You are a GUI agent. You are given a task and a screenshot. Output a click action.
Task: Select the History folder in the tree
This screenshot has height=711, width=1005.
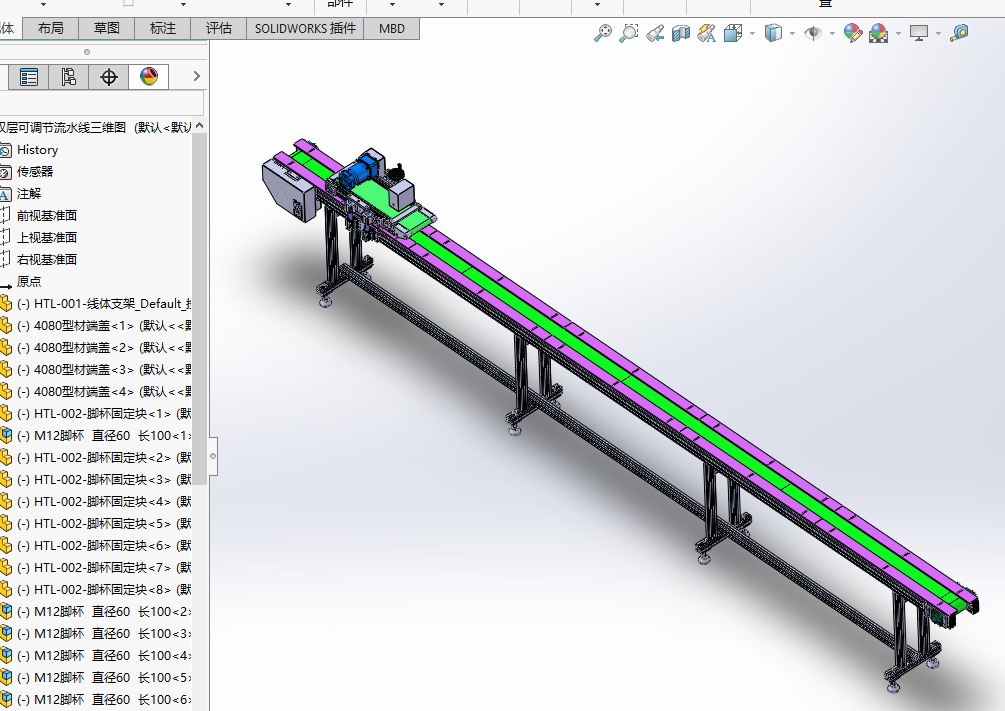tap(37, 150)
